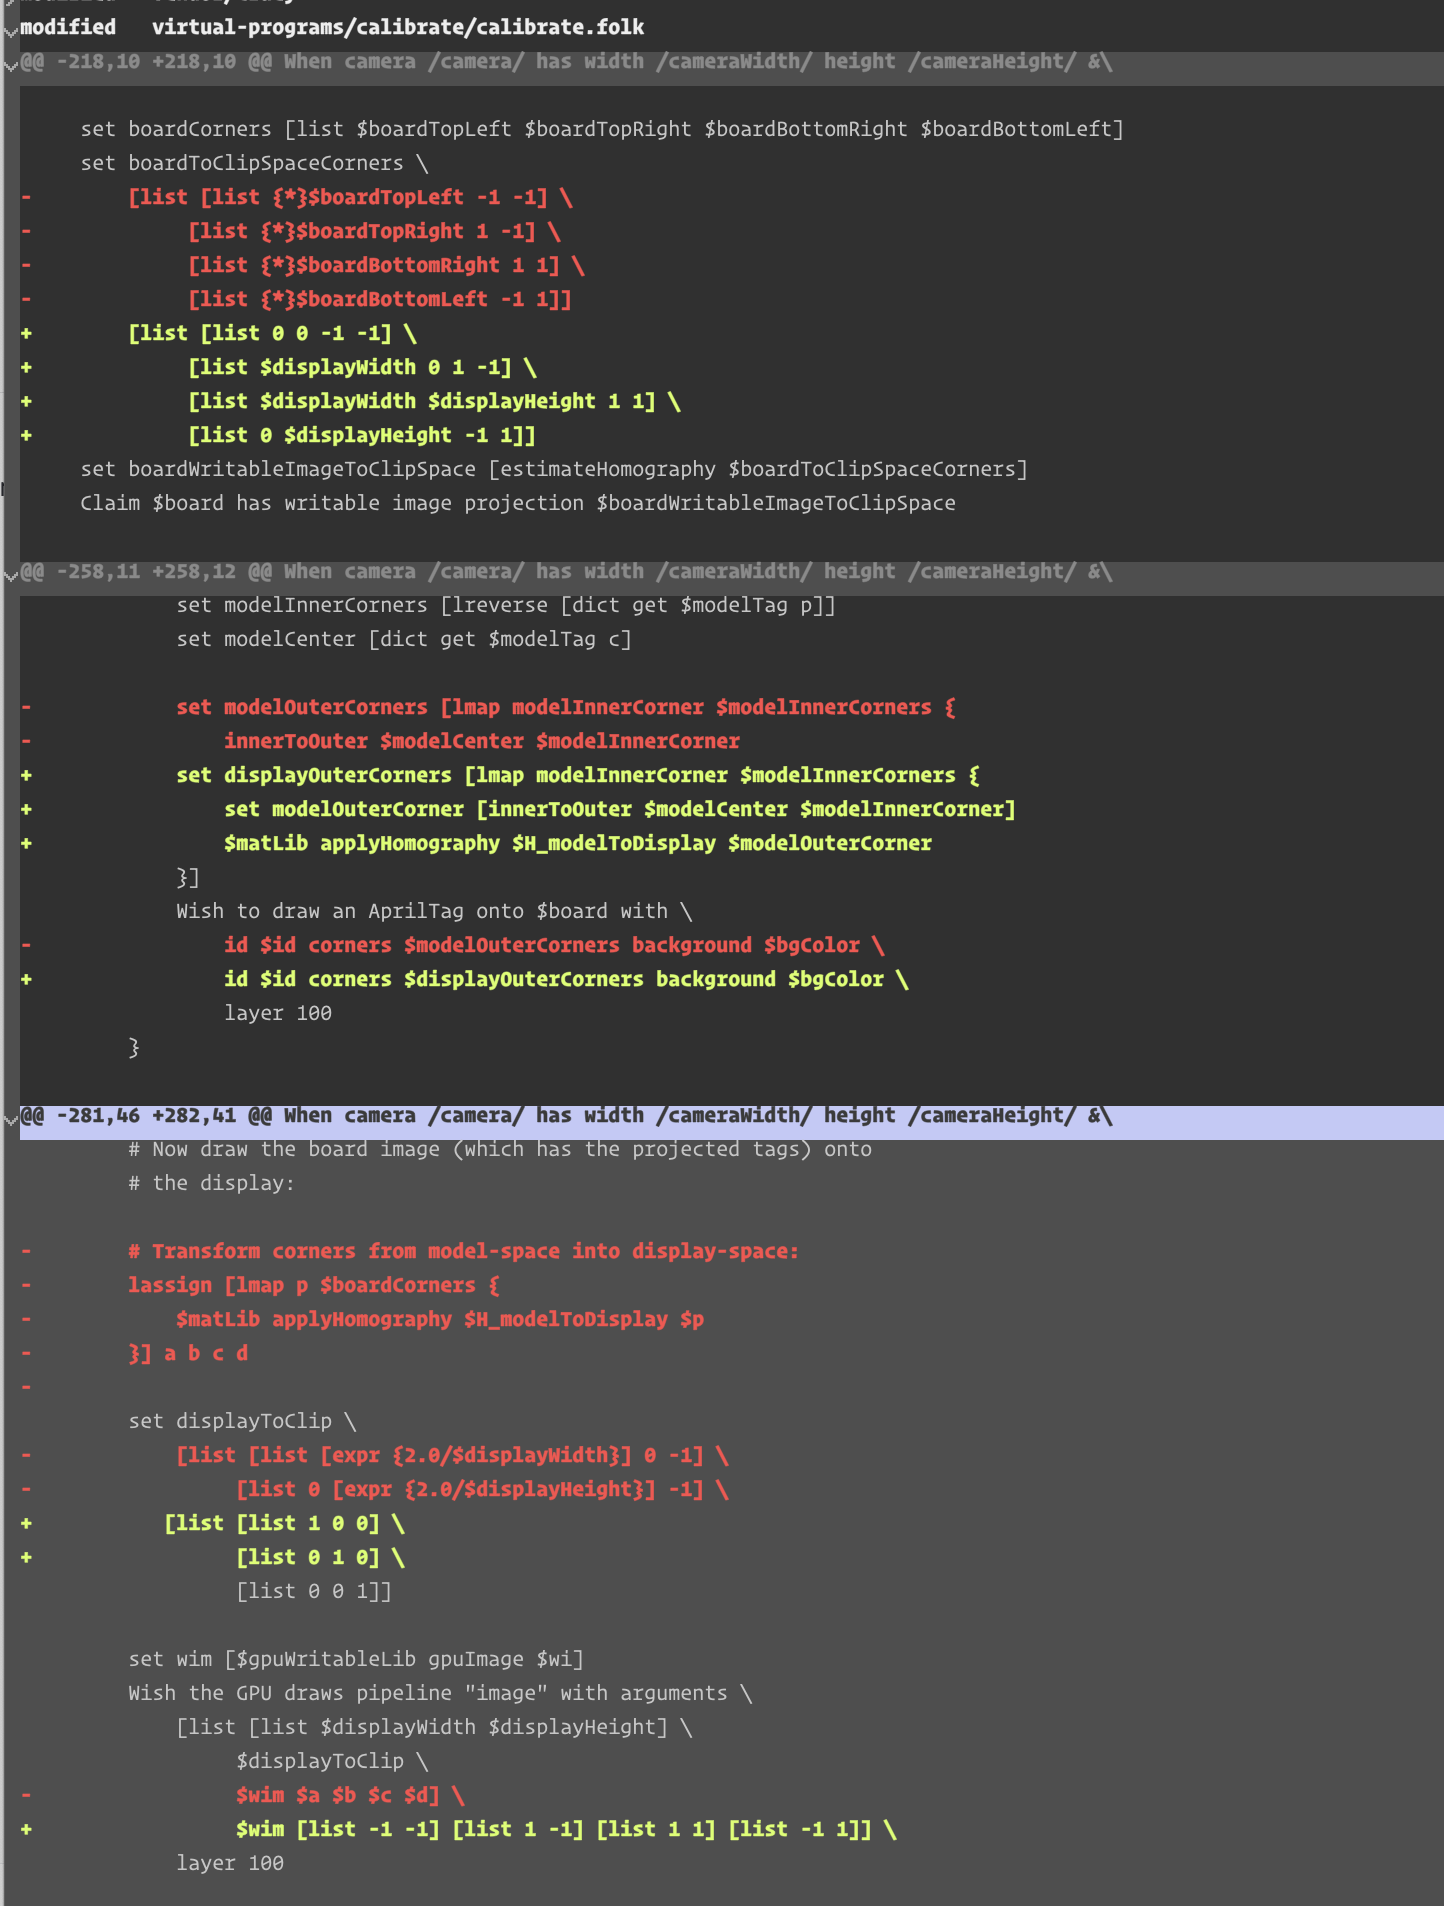Collapse the hunk starting at -218,10 +218,10

tap(10, 66)
